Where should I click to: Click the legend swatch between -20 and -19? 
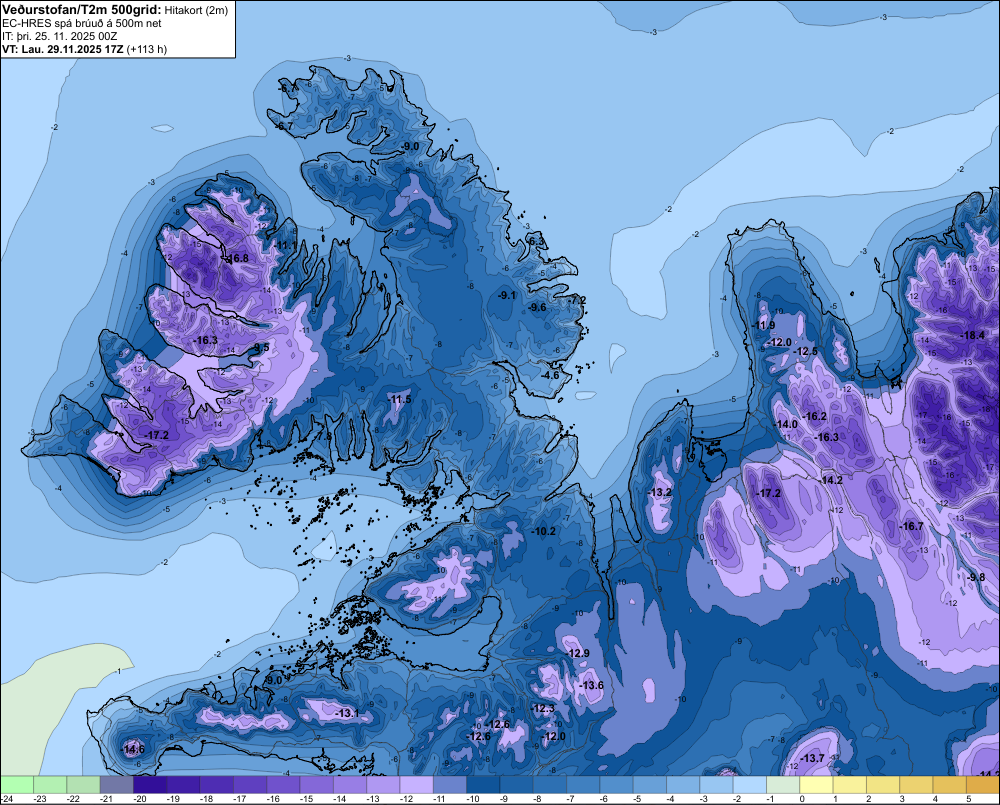click(150, 785)
